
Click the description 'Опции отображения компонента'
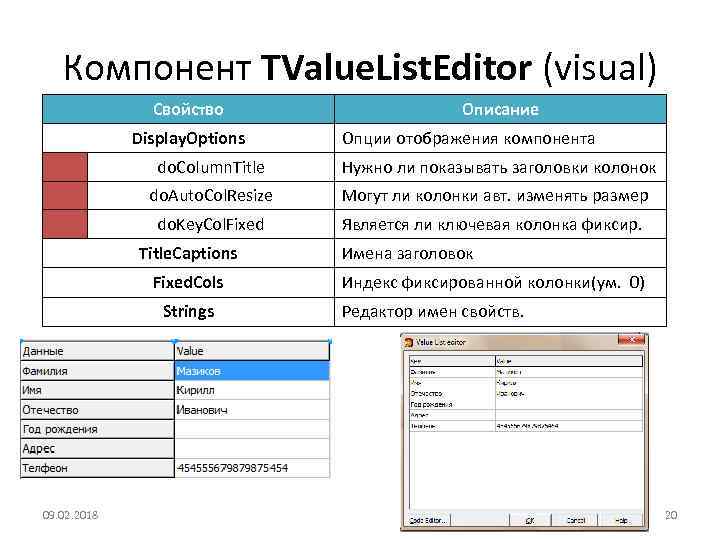[468, 138]
